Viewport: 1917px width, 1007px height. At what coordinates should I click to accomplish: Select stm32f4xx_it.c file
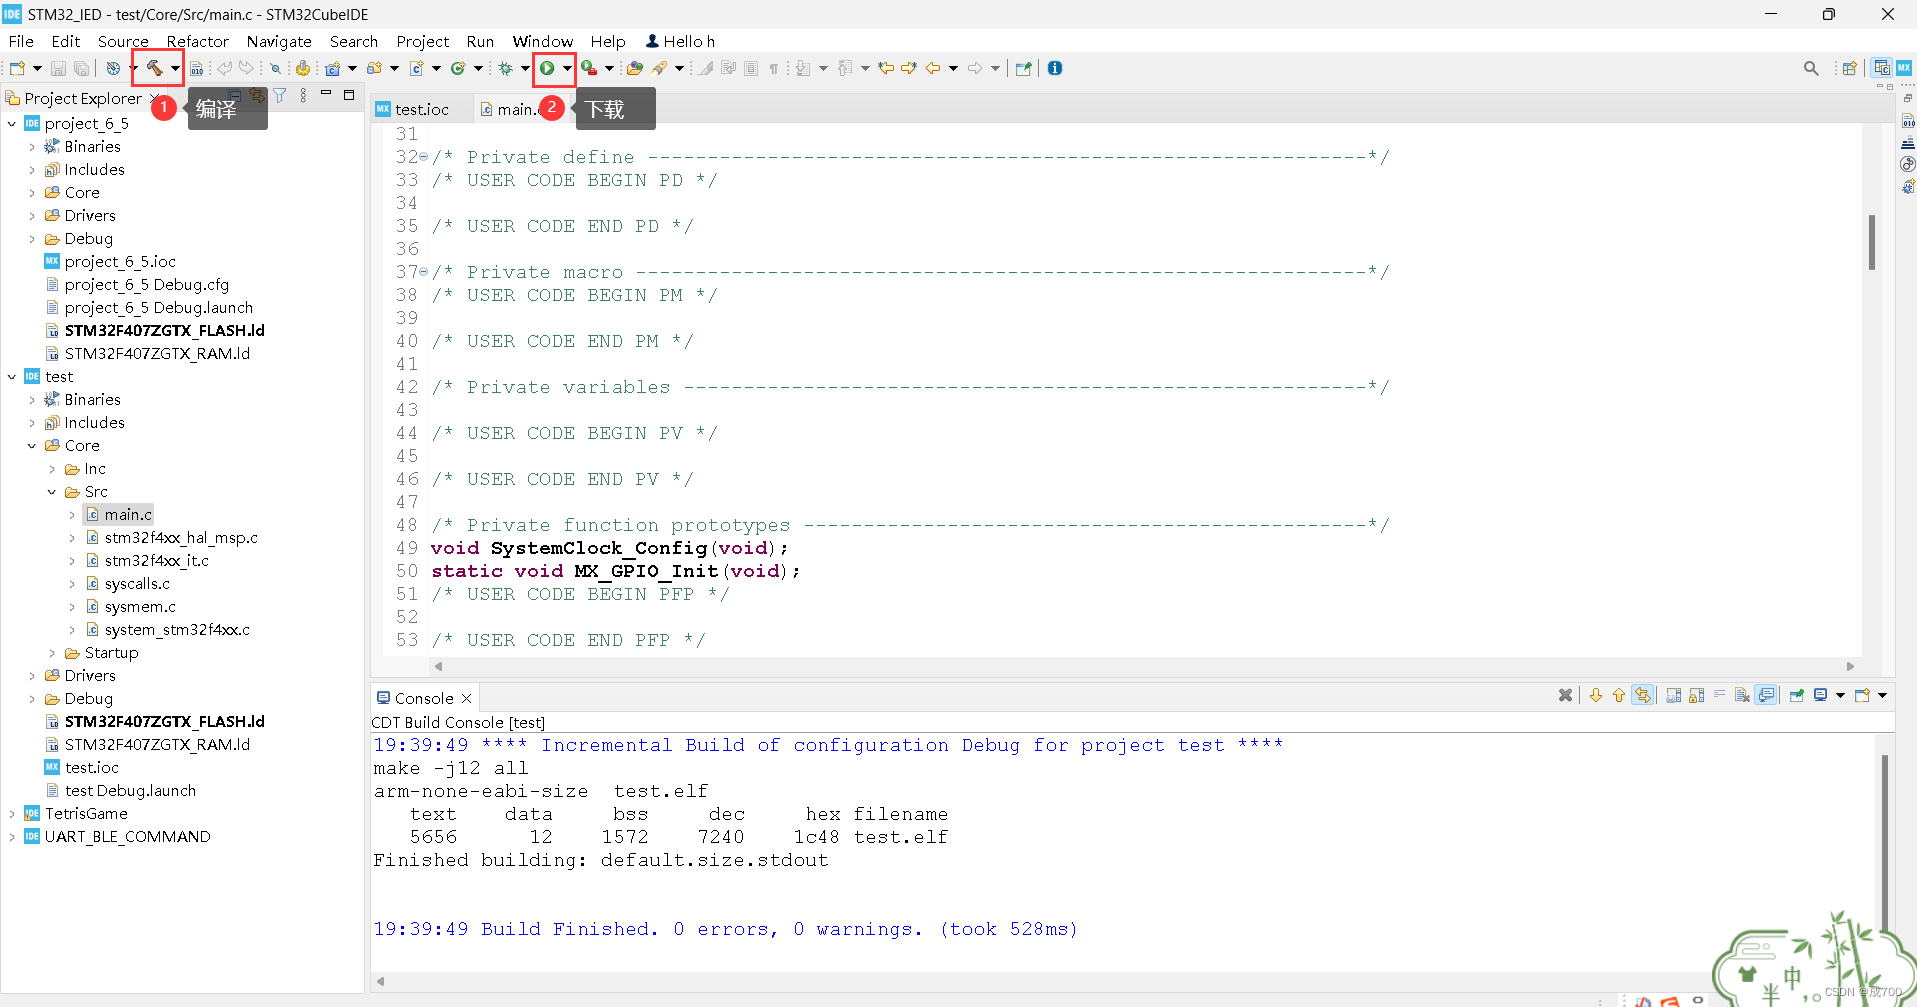(x=156, y=561)
